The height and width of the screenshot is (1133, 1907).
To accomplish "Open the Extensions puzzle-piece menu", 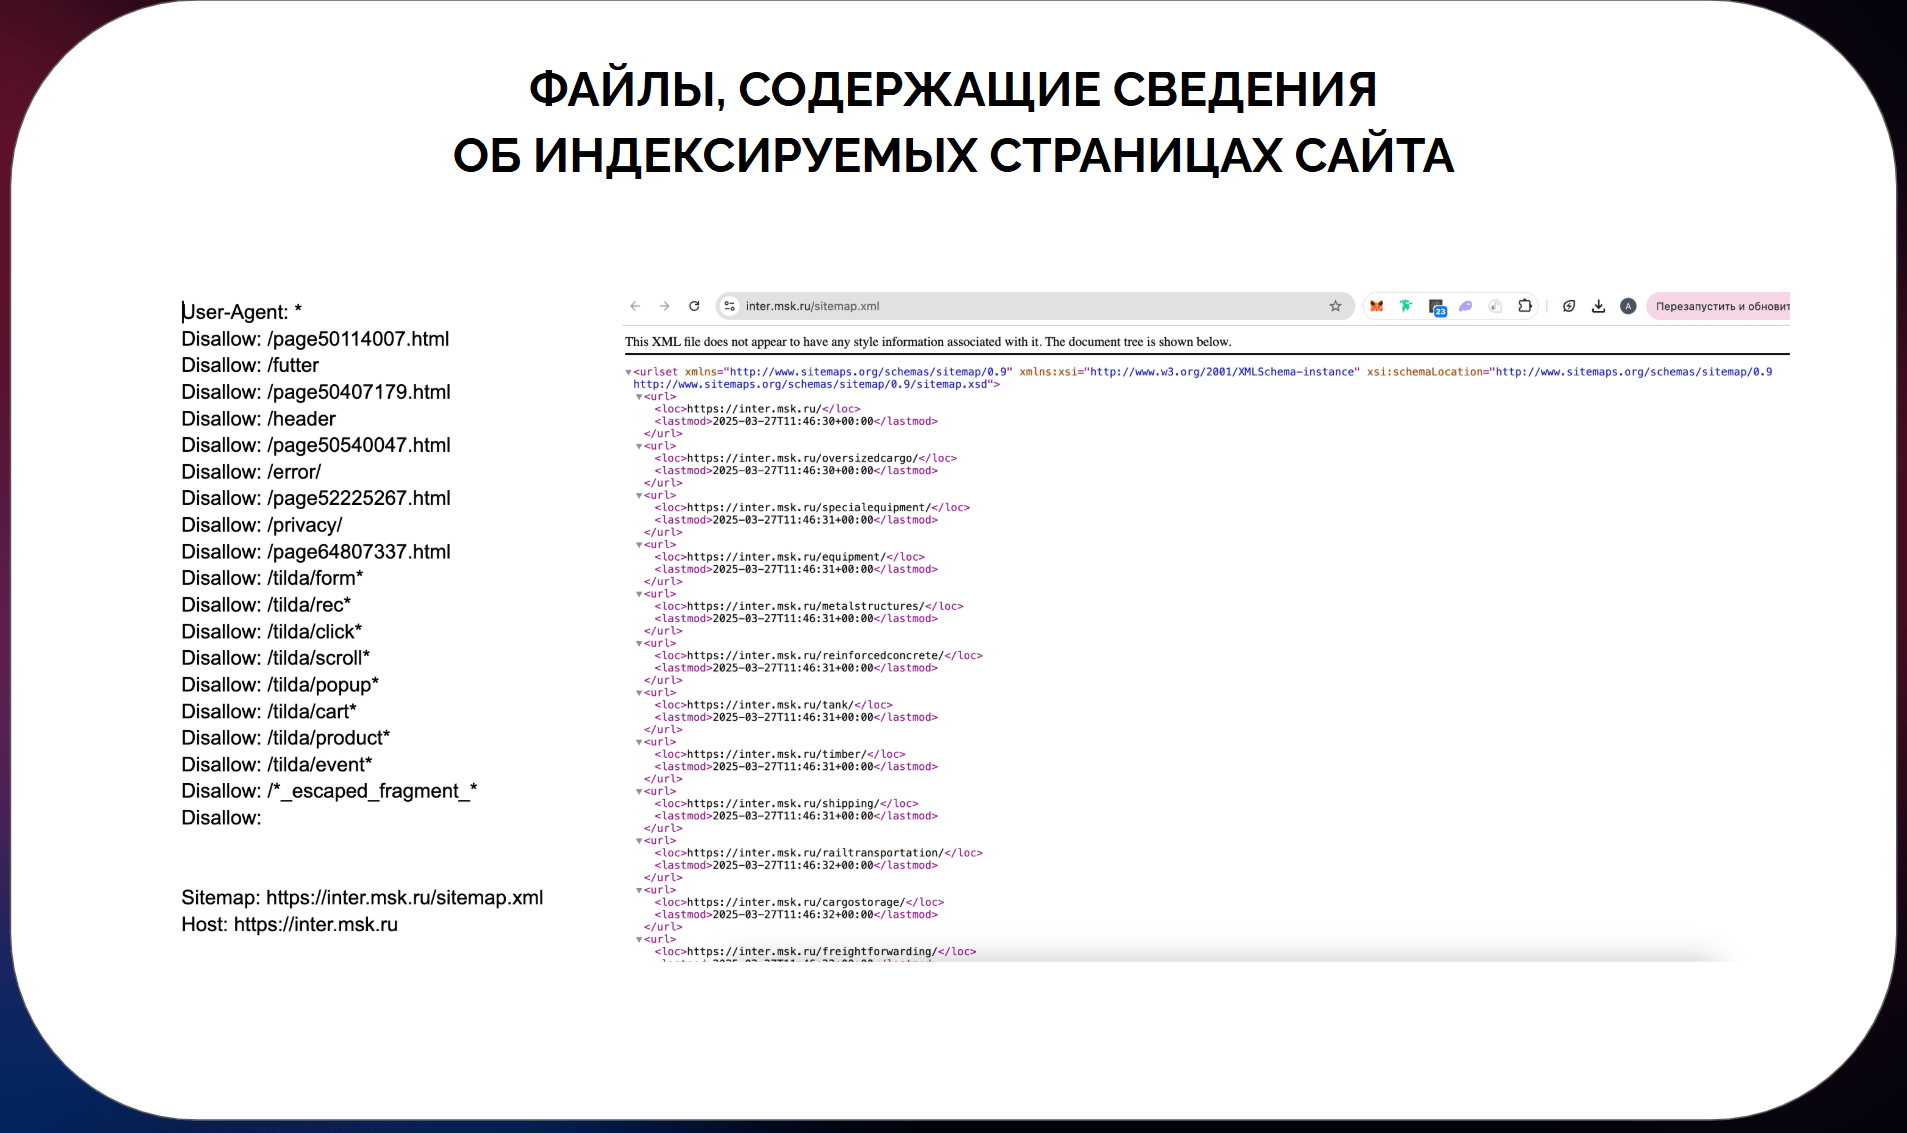I will click(x=1525, y=306).
